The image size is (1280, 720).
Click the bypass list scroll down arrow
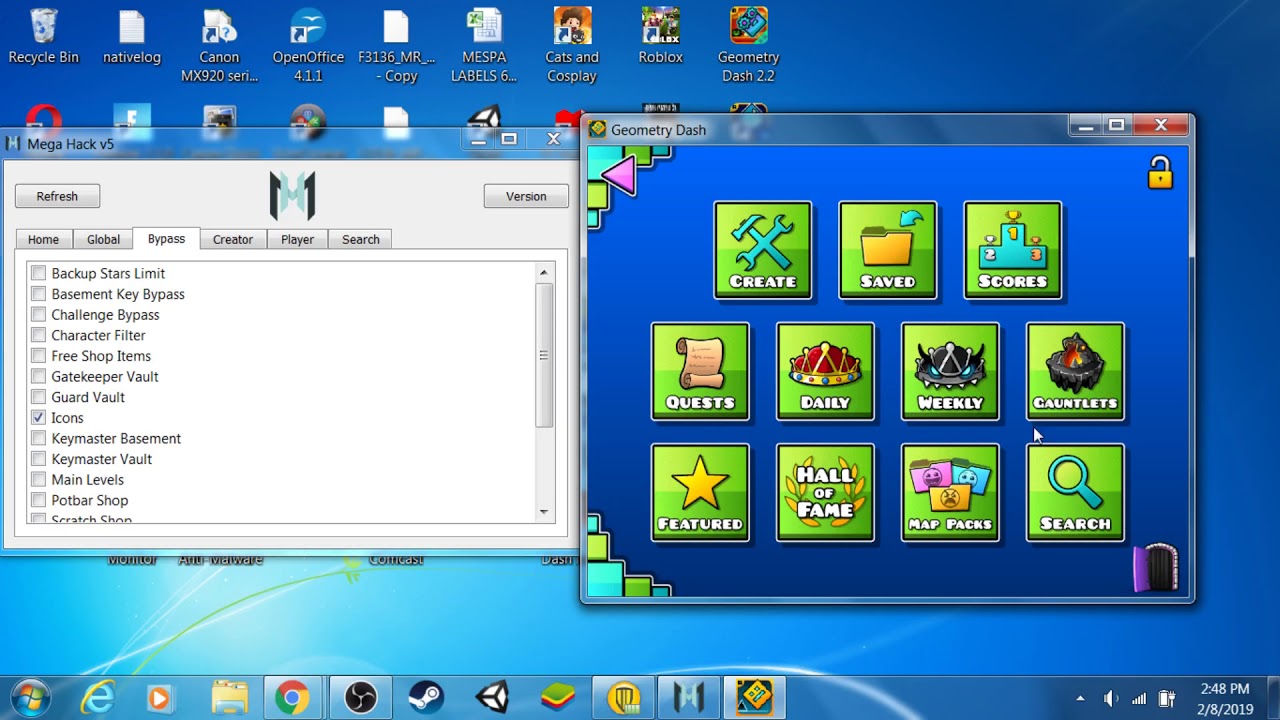pyautogui.click(x=544, y=511)
